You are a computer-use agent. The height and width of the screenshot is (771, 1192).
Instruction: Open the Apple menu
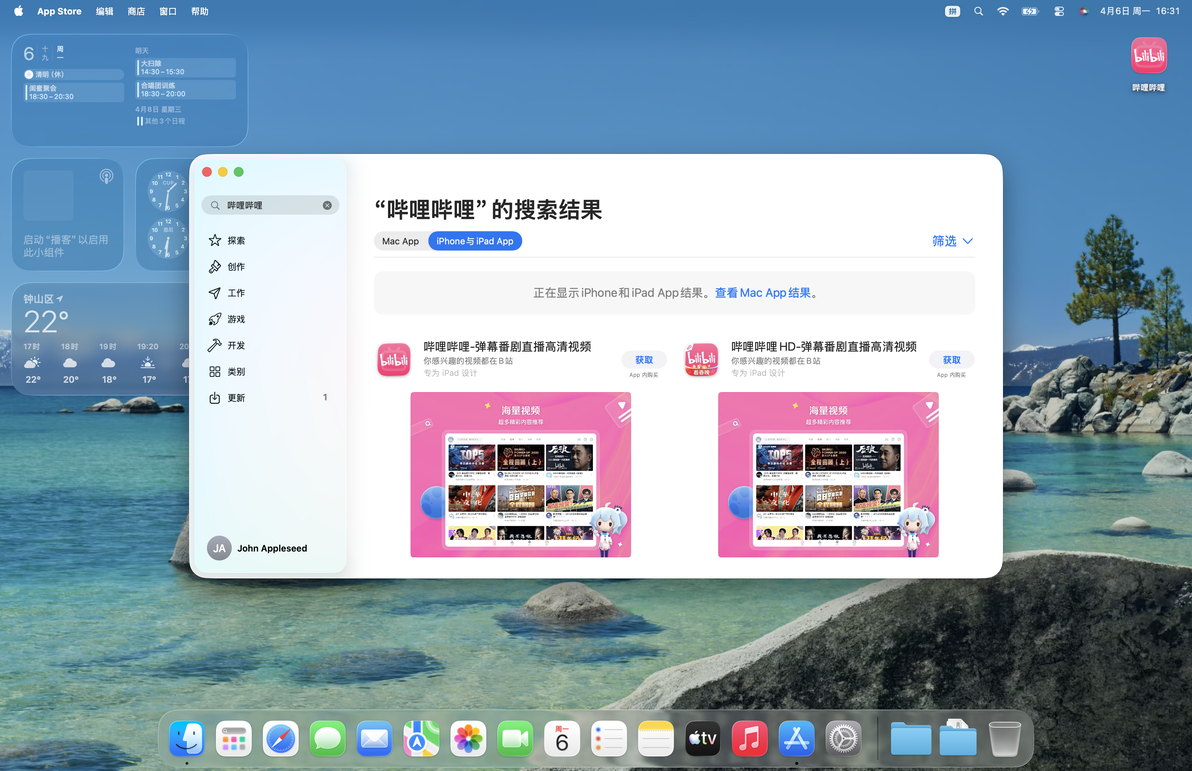click(x=18, y=11)
